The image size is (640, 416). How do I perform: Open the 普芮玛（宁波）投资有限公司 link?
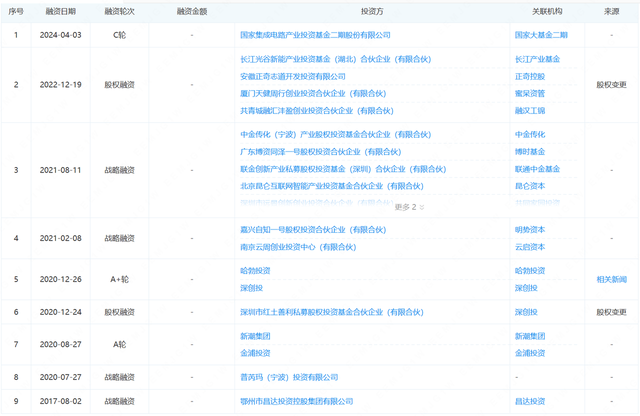(x=289, y=377)
